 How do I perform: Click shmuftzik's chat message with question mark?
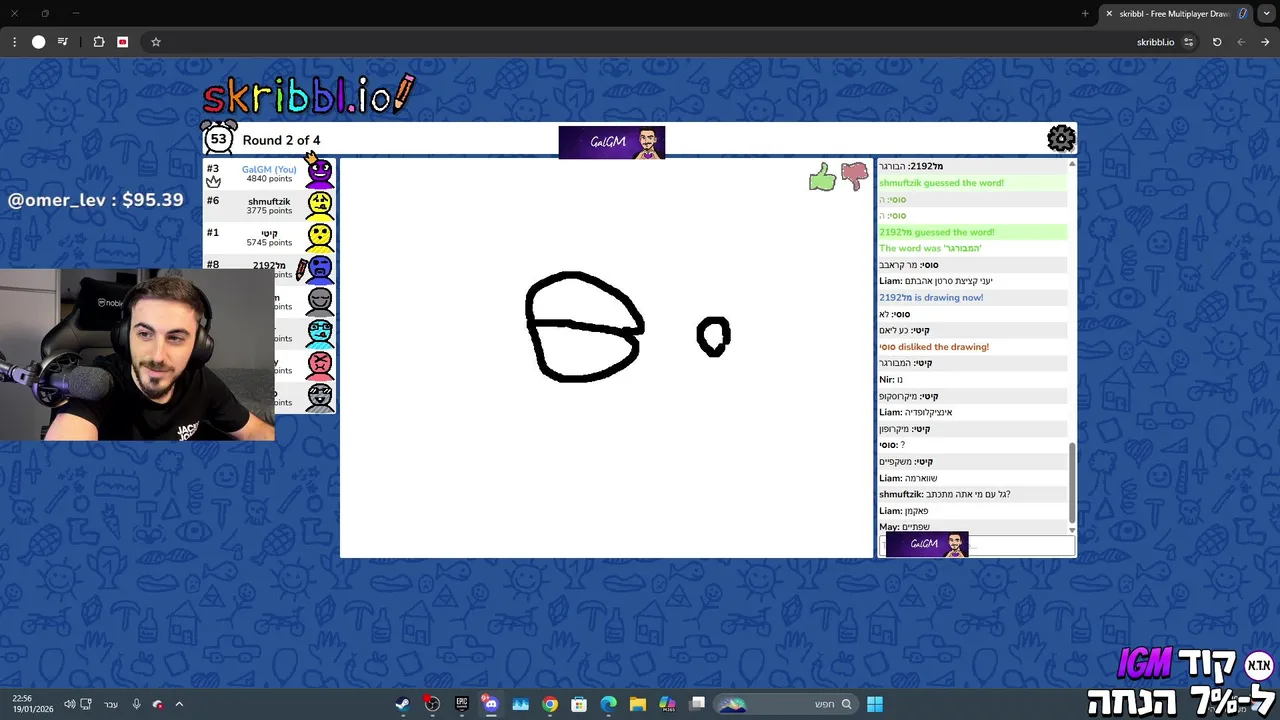pyautogui.click(x=945, y=494)
